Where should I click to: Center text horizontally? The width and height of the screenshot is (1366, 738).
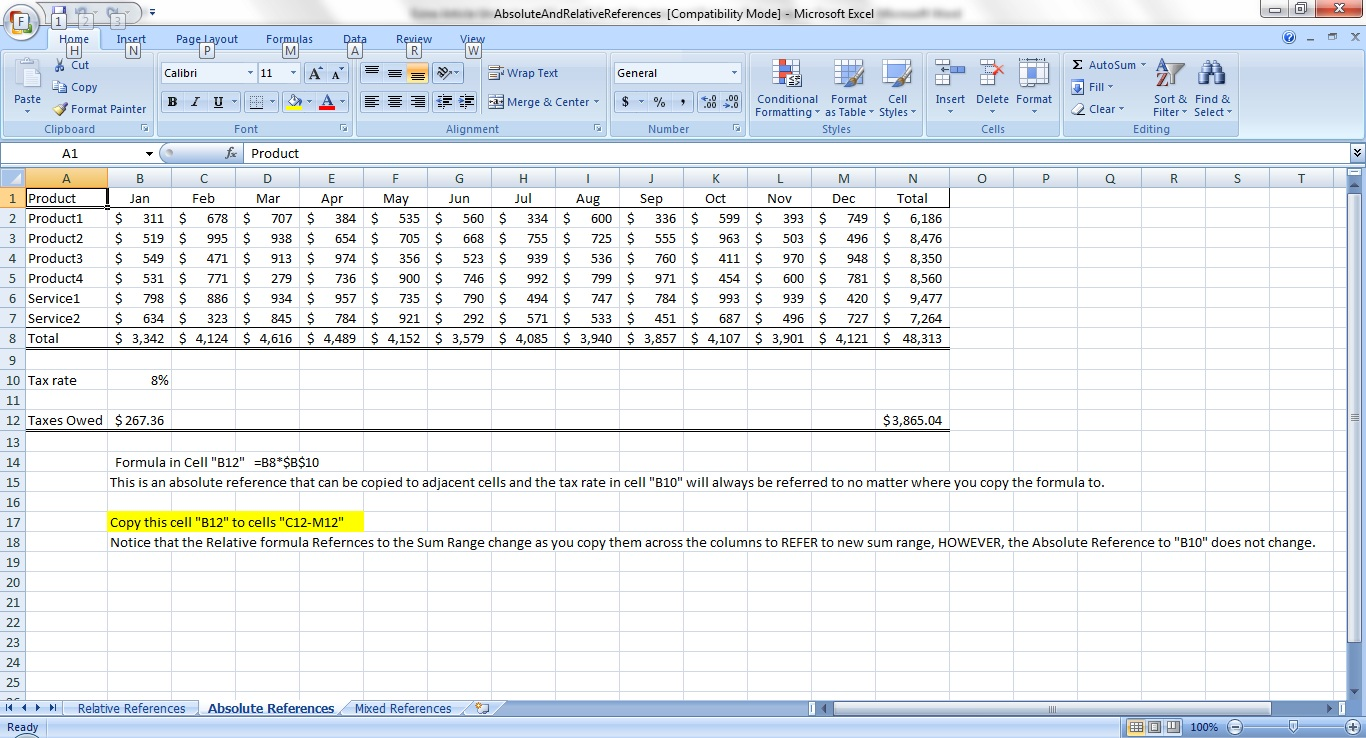tap(395, 102)
